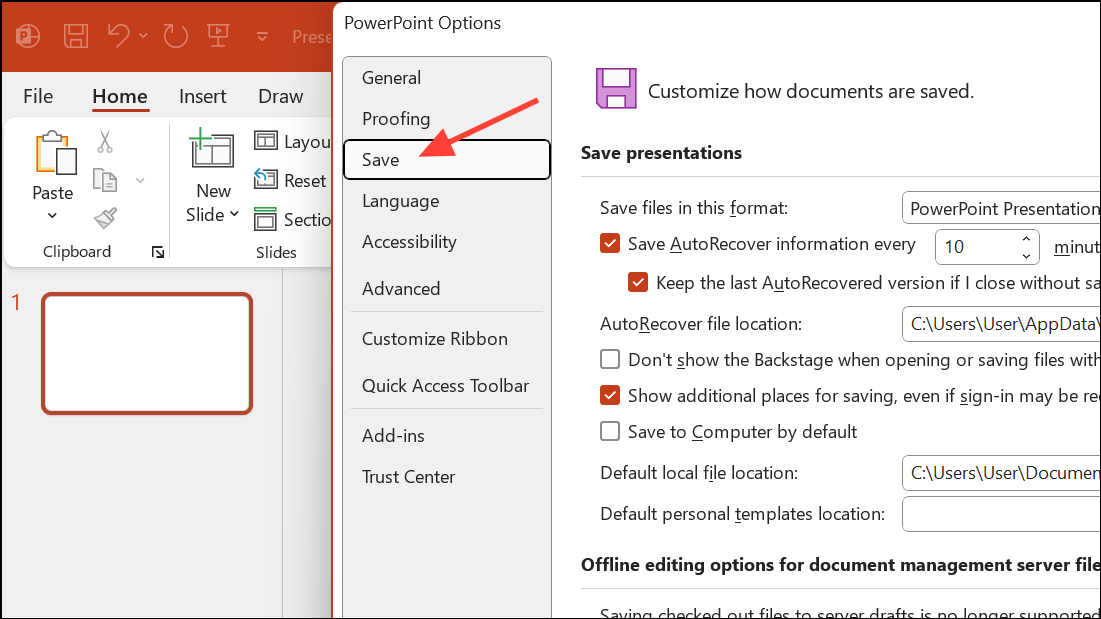Click the Save icon in title bar

click(76, 36)
